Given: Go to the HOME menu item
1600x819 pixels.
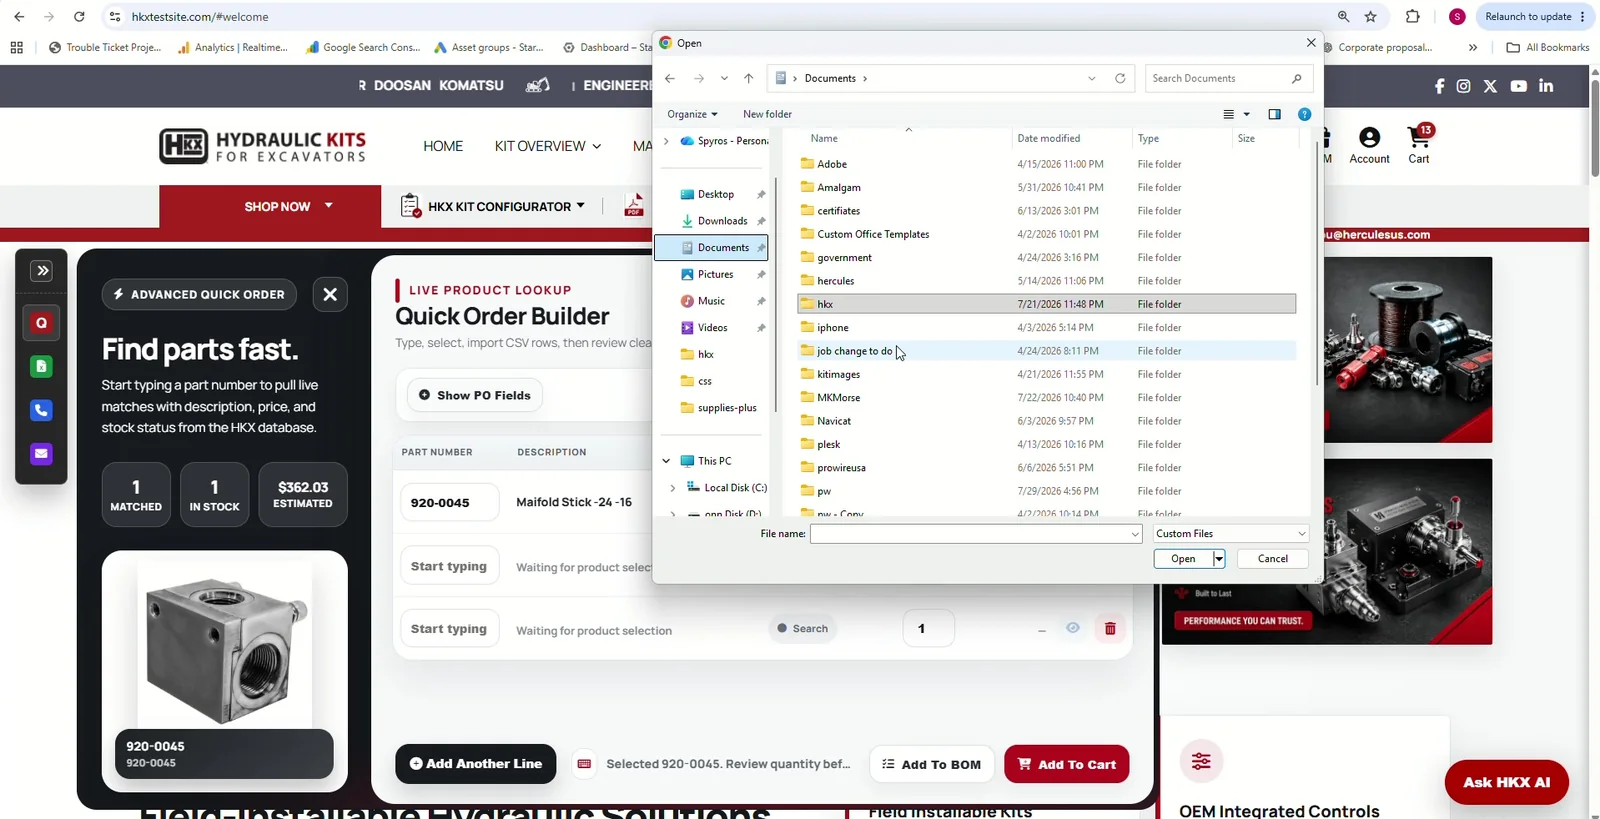Looking at the screenshot, I should 443,146.
